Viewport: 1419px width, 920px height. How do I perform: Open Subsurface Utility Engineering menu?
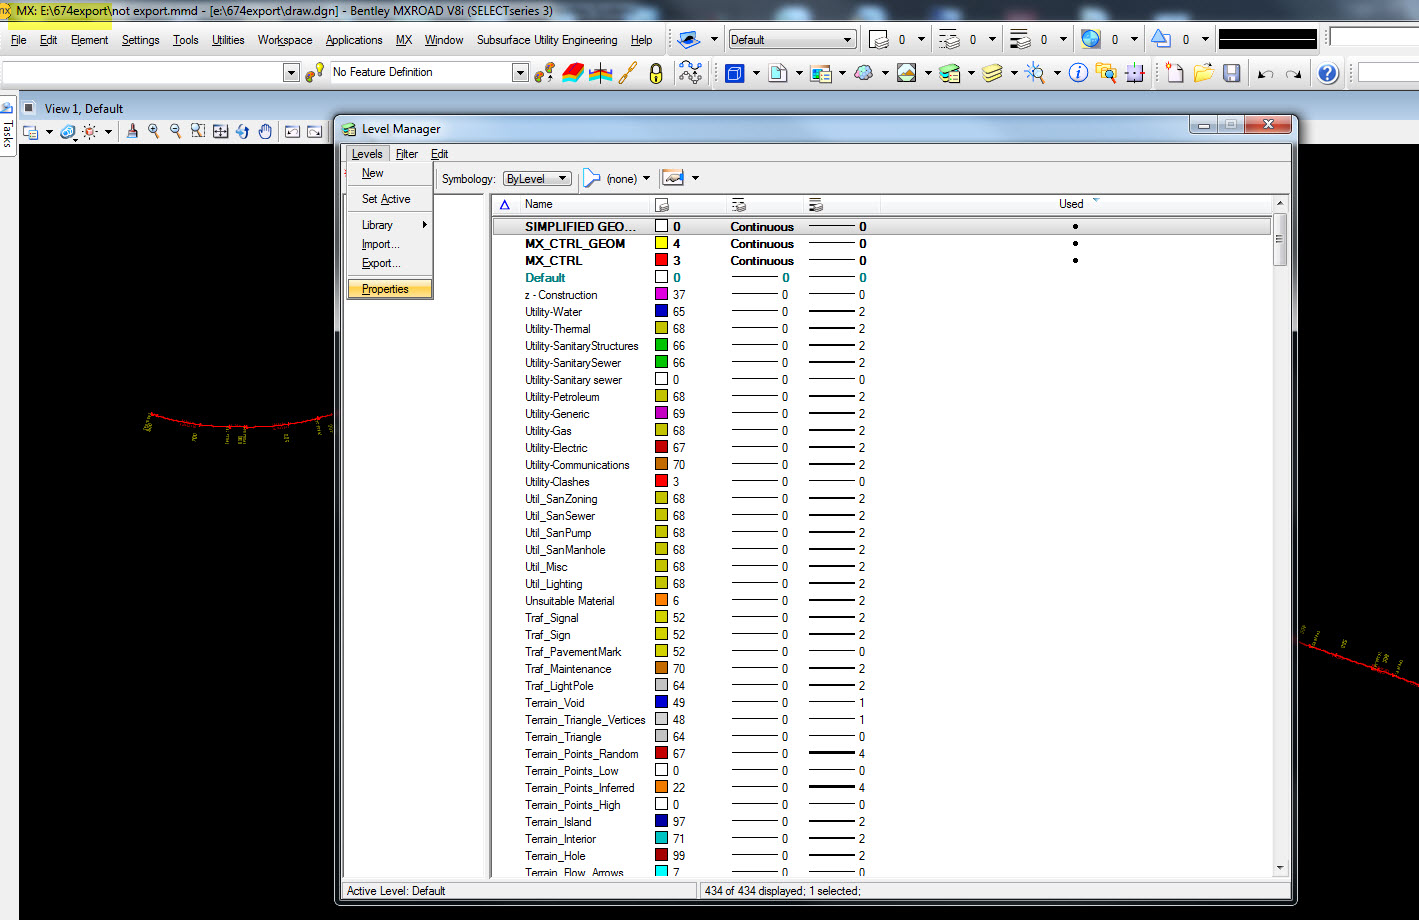[x=547, y=40]
